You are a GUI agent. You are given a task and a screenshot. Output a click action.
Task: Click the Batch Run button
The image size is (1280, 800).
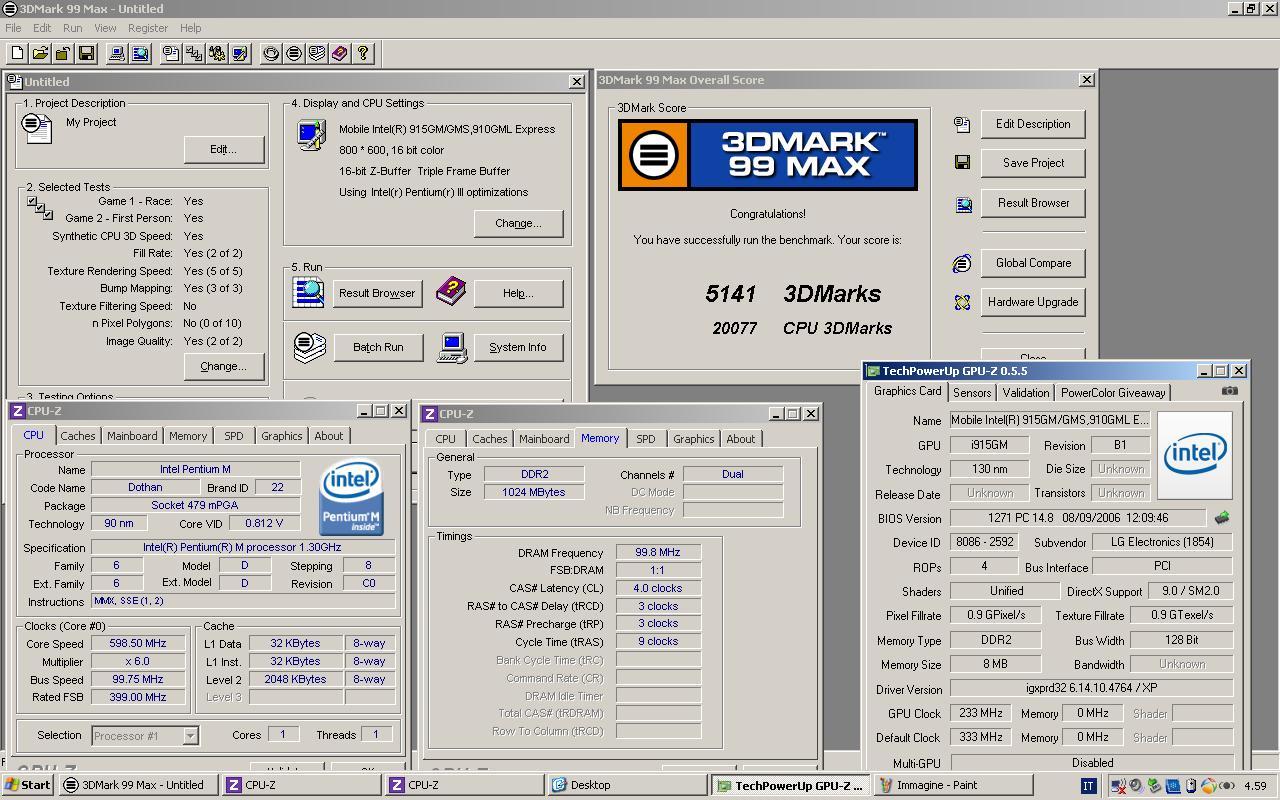click(377, 347)
